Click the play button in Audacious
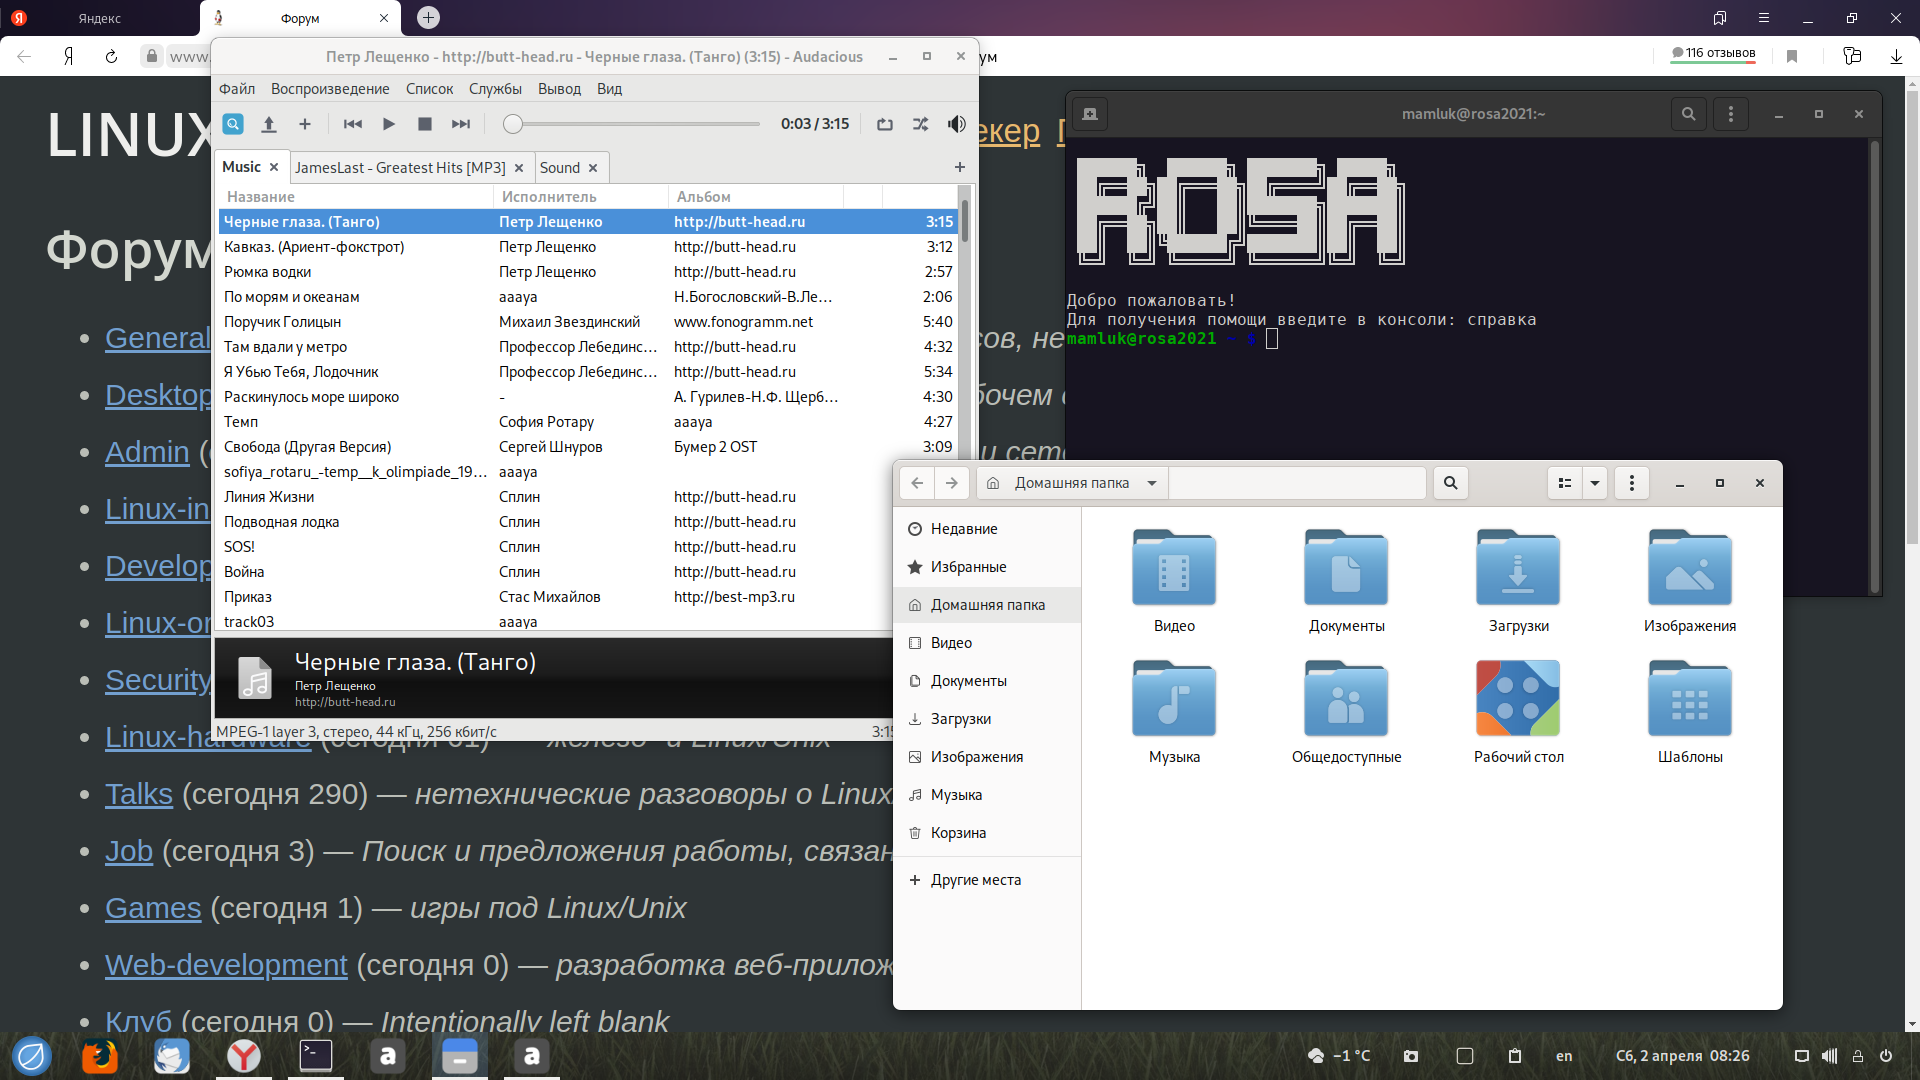The image size is (1920, 1080). (389, 124)
